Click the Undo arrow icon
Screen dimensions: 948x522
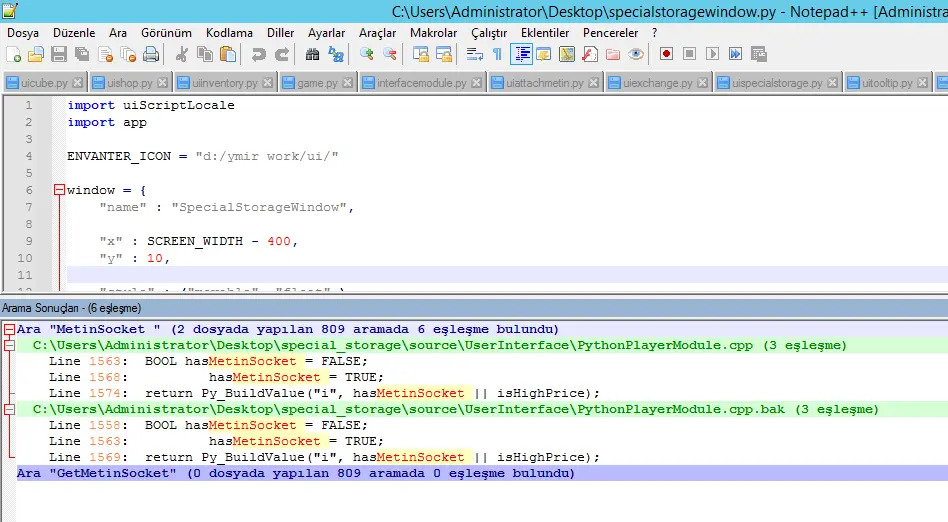[x=259, y=54]
